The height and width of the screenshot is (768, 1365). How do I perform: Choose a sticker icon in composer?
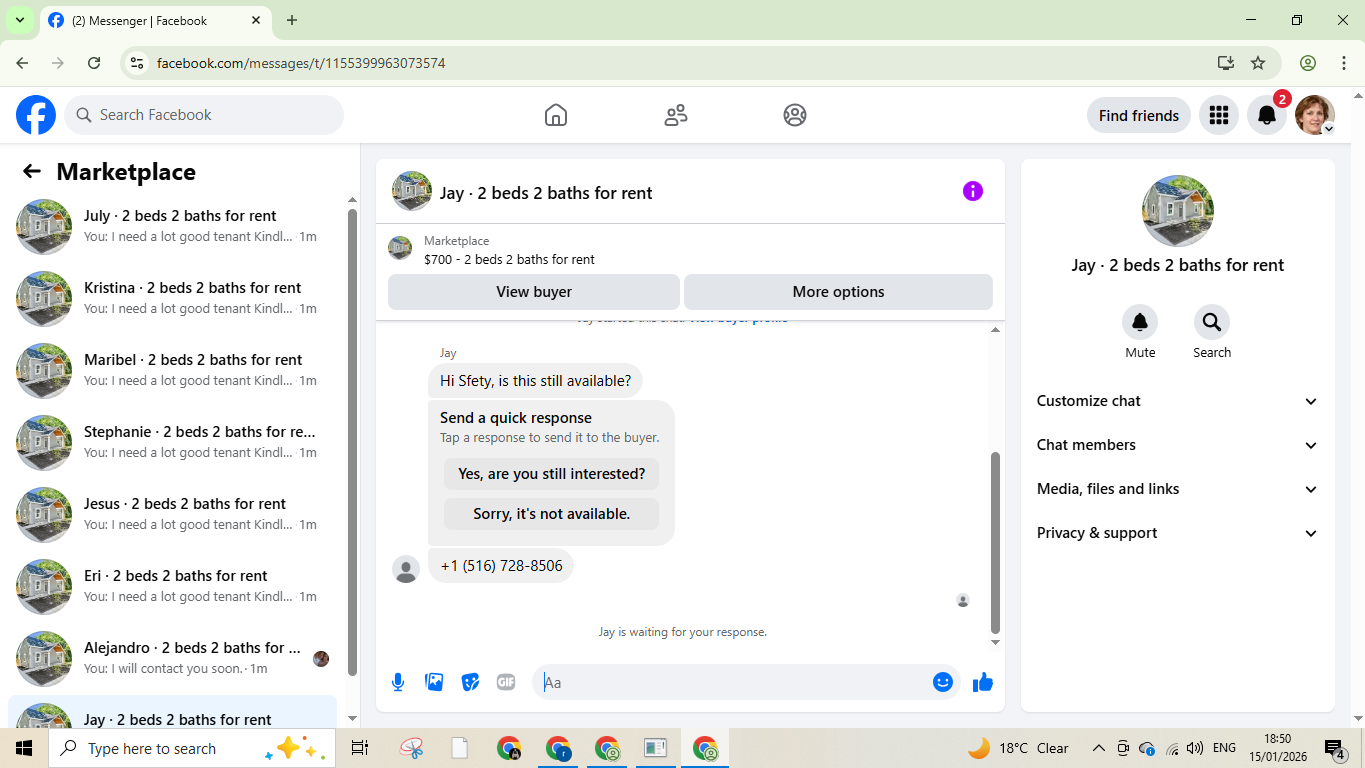click(470, 682)
